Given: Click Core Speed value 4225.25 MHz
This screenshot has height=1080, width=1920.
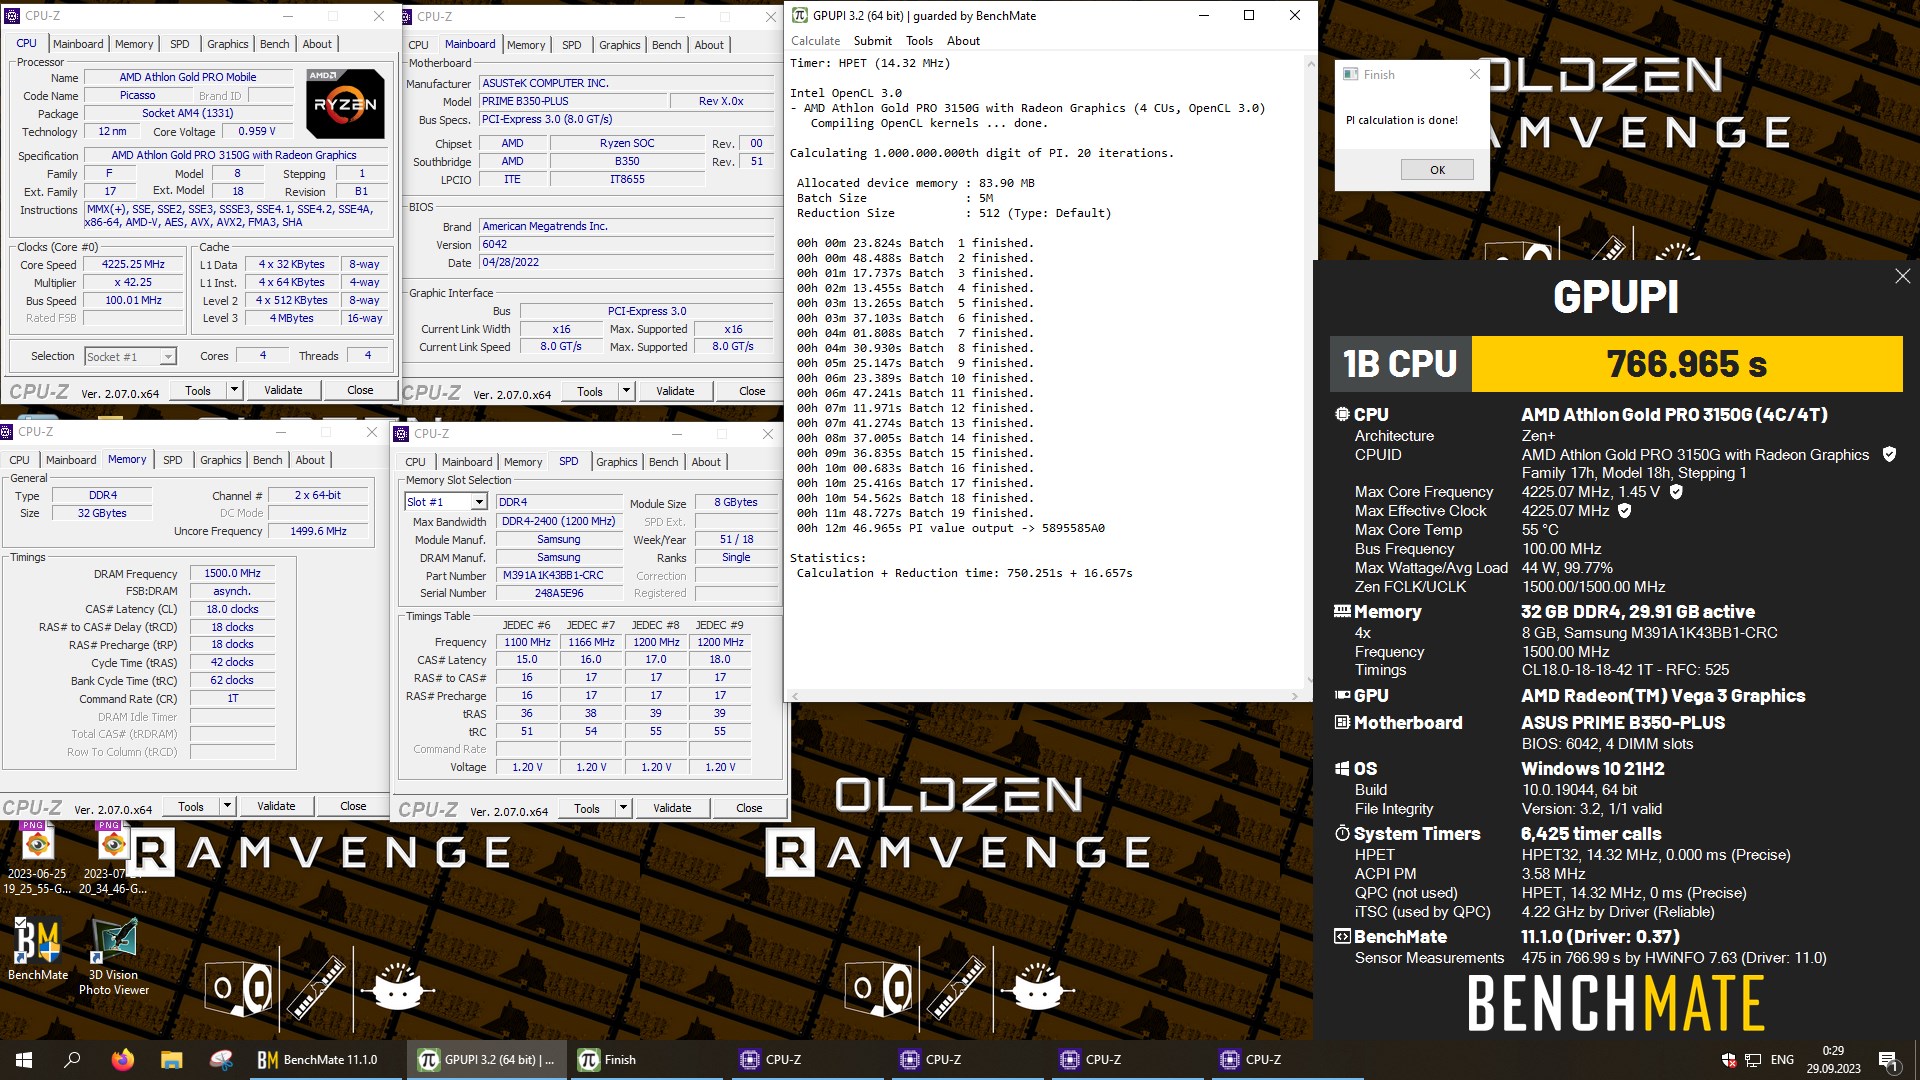Looking at the screenshot, I should [x=133, y=265].
